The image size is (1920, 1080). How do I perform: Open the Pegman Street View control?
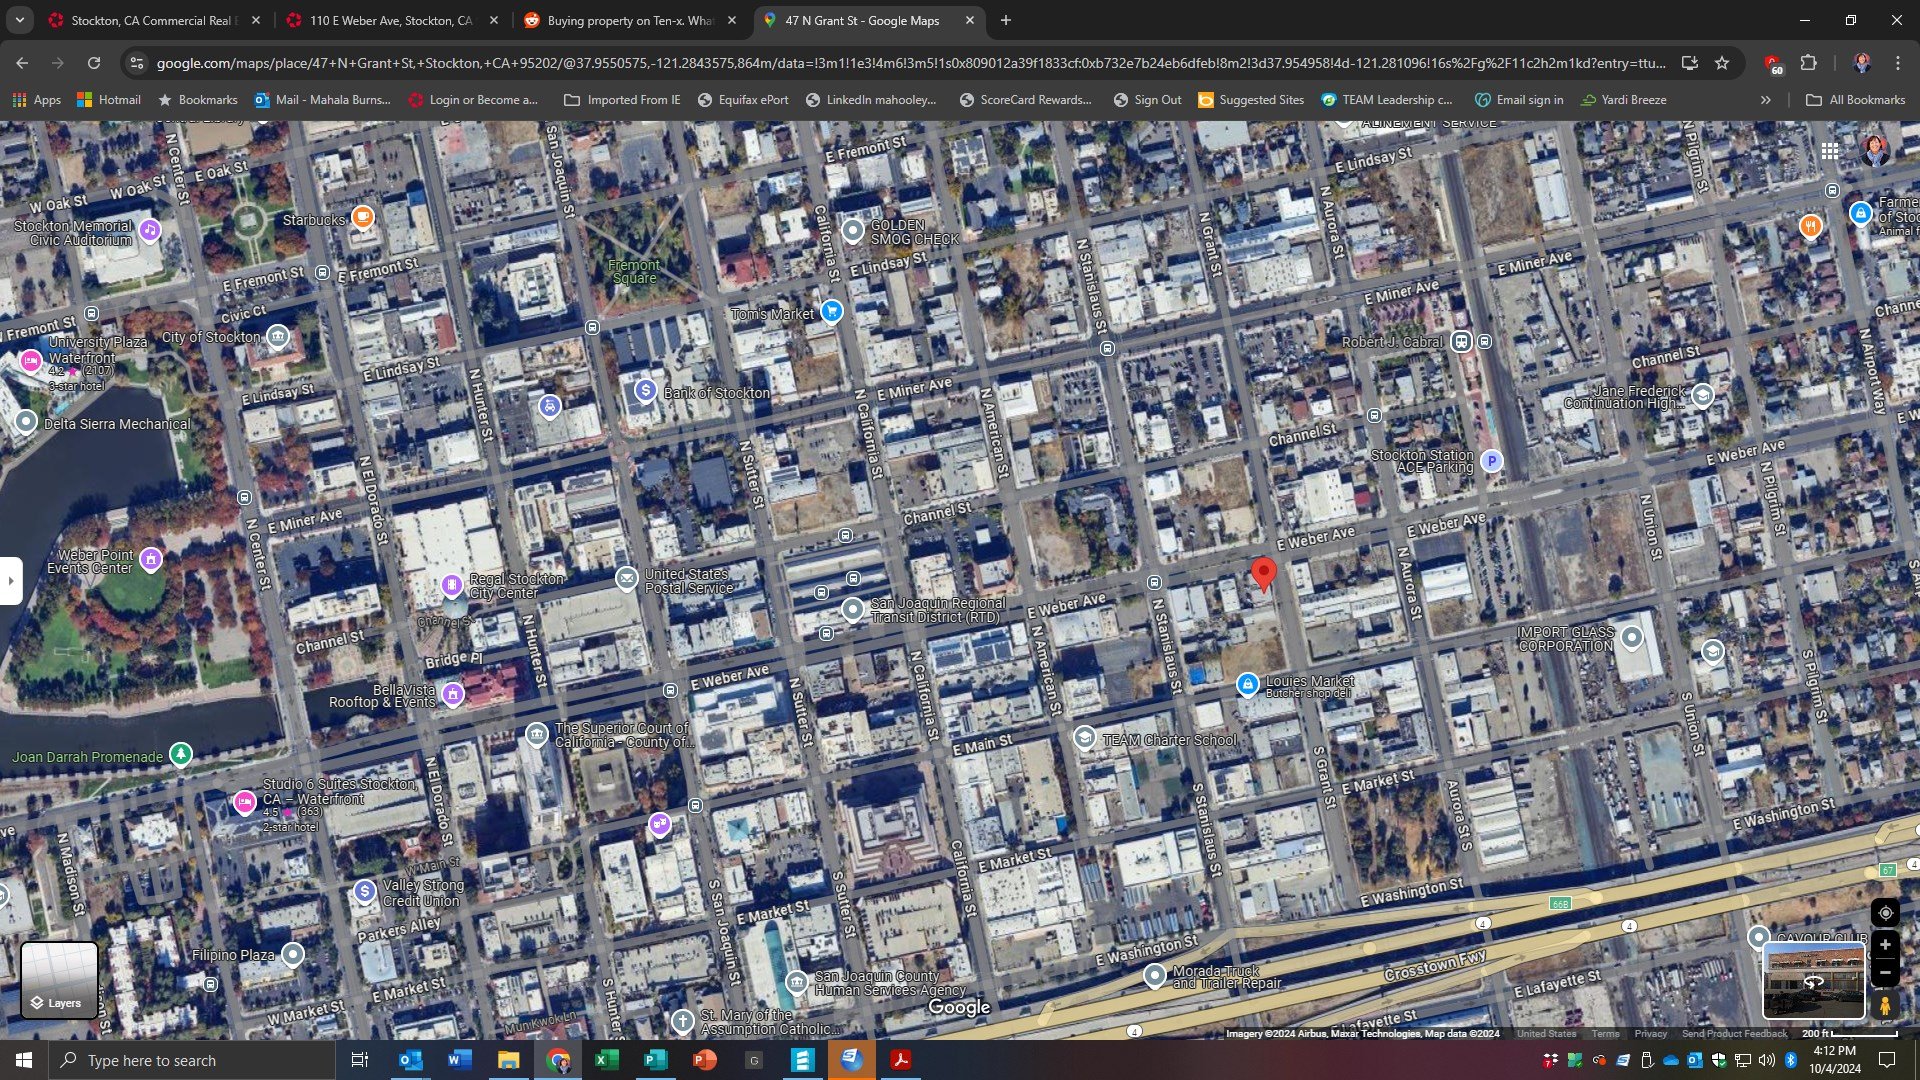point(1885,1004)
